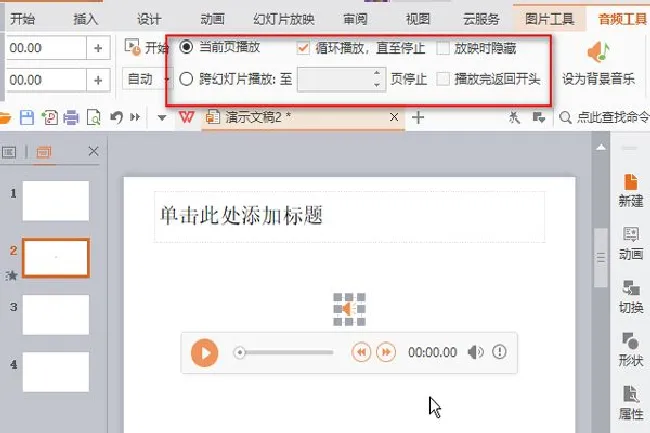
Task: Add a new document tab
Action: [418, 117]
